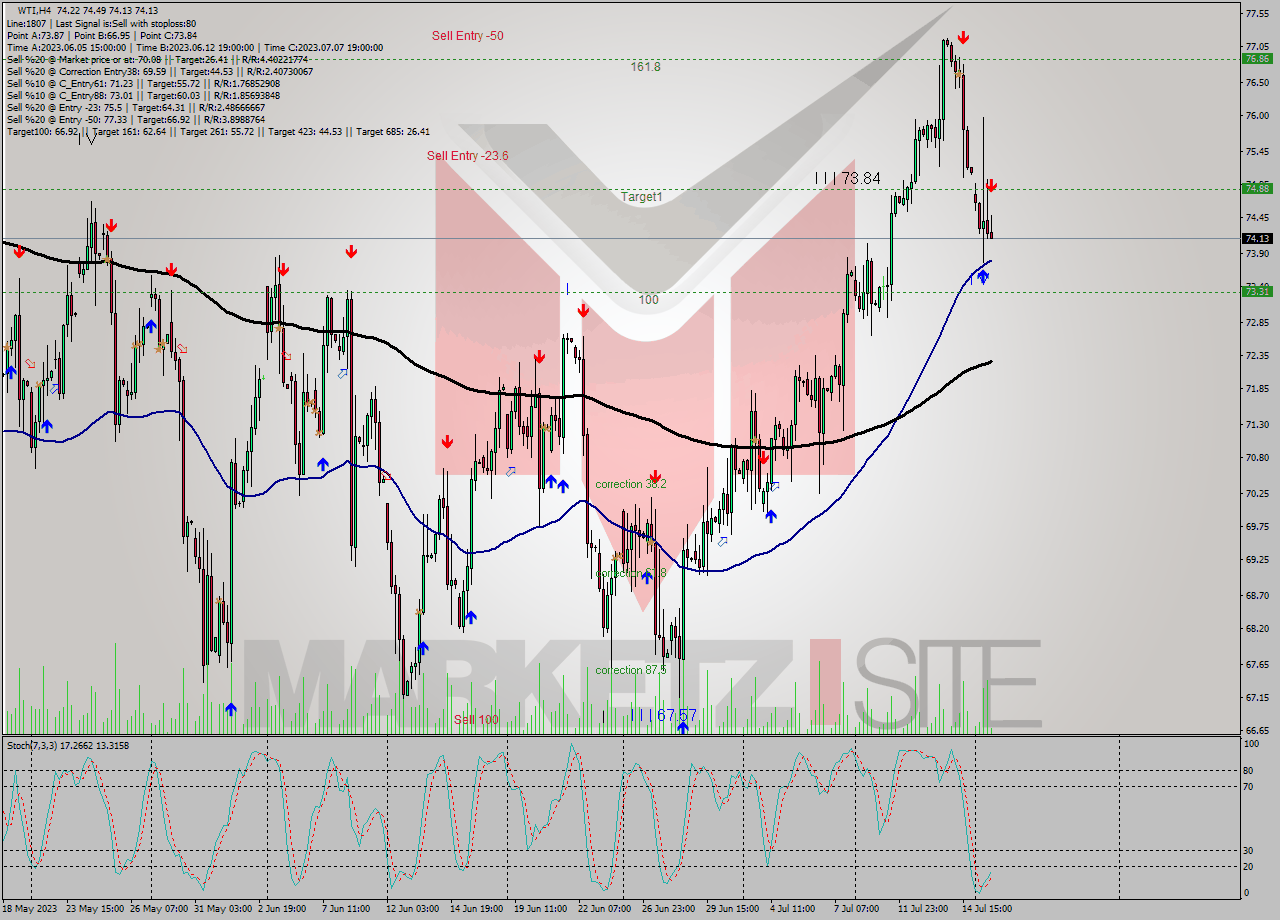
Task: Select the 'Target1' level label
Action: (641, 197)
